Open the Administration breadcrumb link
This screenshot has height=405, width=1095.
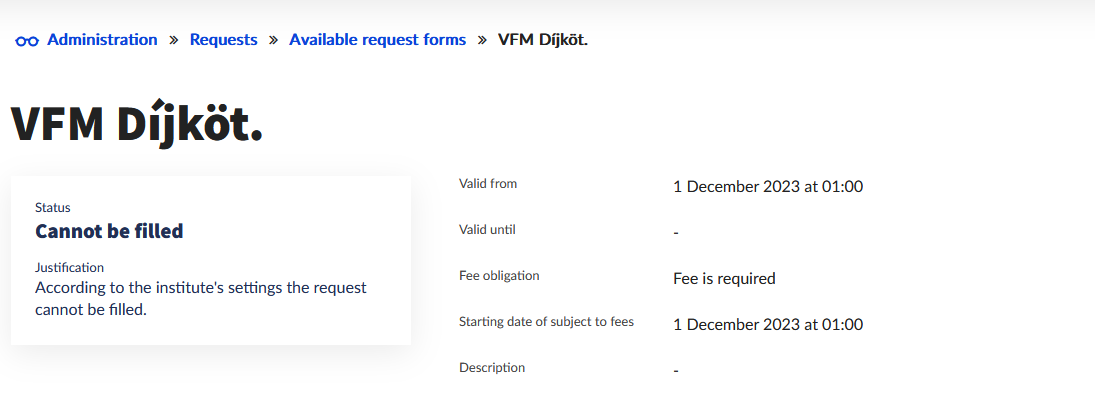102,40
